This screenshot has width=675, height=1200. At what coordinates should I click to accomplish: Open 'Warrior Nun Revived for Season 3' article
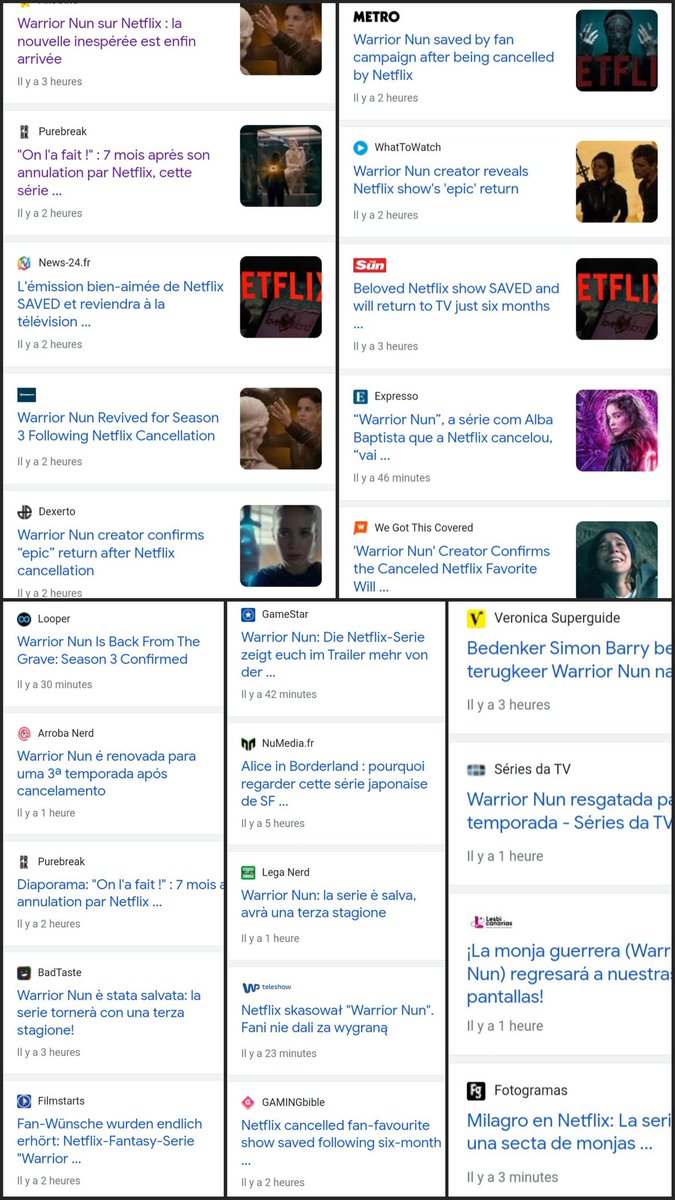coord(118,426)
